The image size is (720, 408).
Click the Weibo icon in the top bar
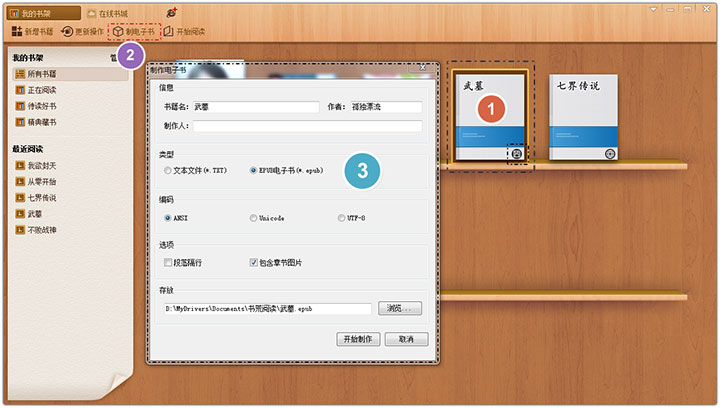click(171, 12)
